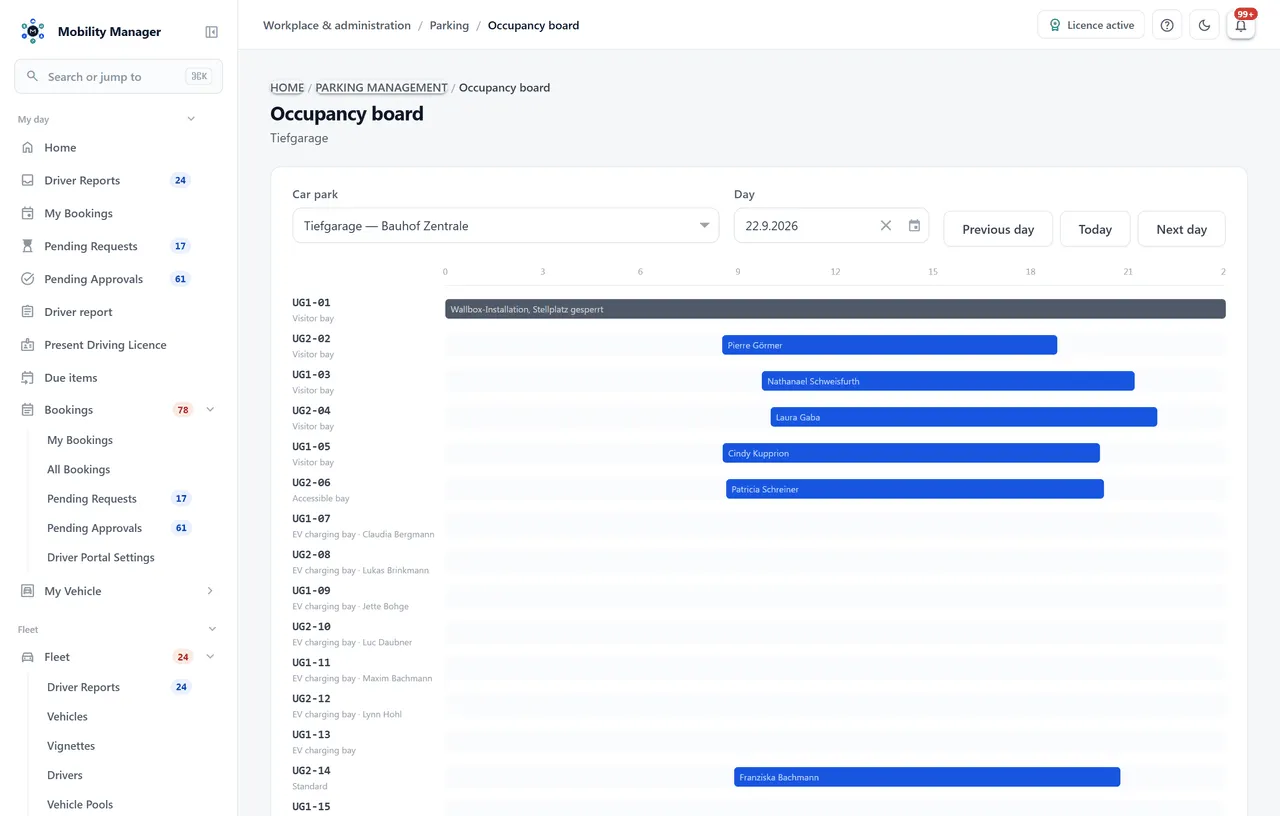Click the Search or jump to field
This screenshot has height=816, width=1280.
(118, 77)
